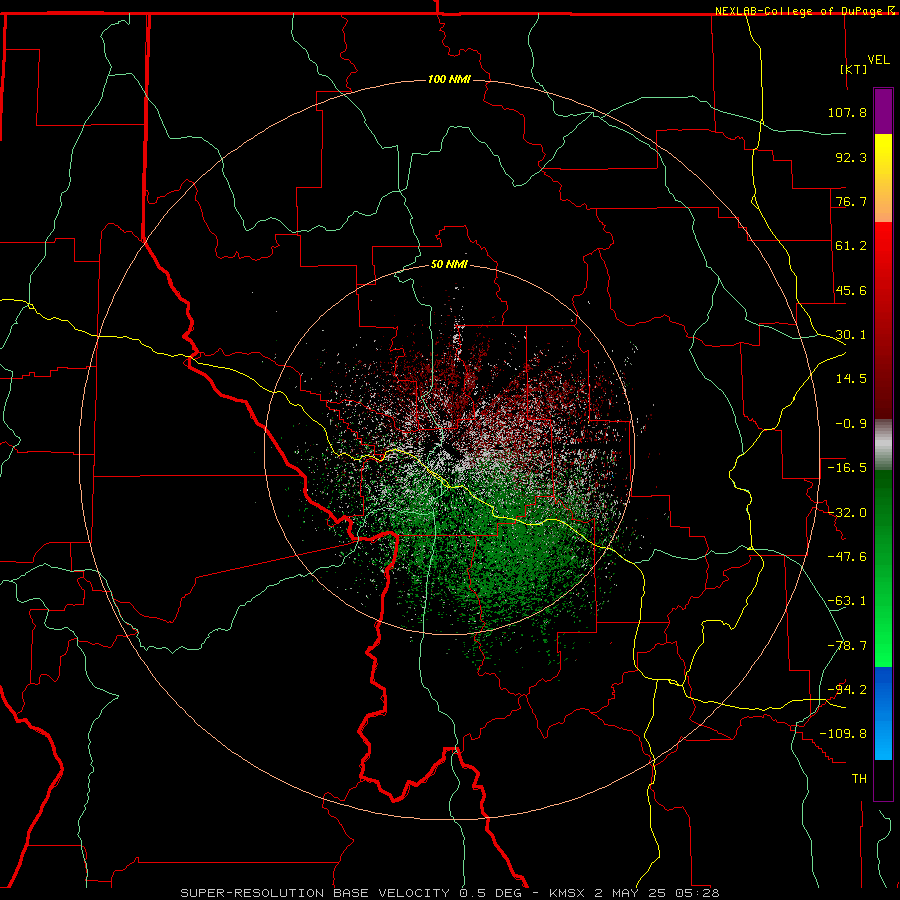Click the [KT] units label
Image resolution: width=900 pixels, height=900 pixels.
pos(853,69)
